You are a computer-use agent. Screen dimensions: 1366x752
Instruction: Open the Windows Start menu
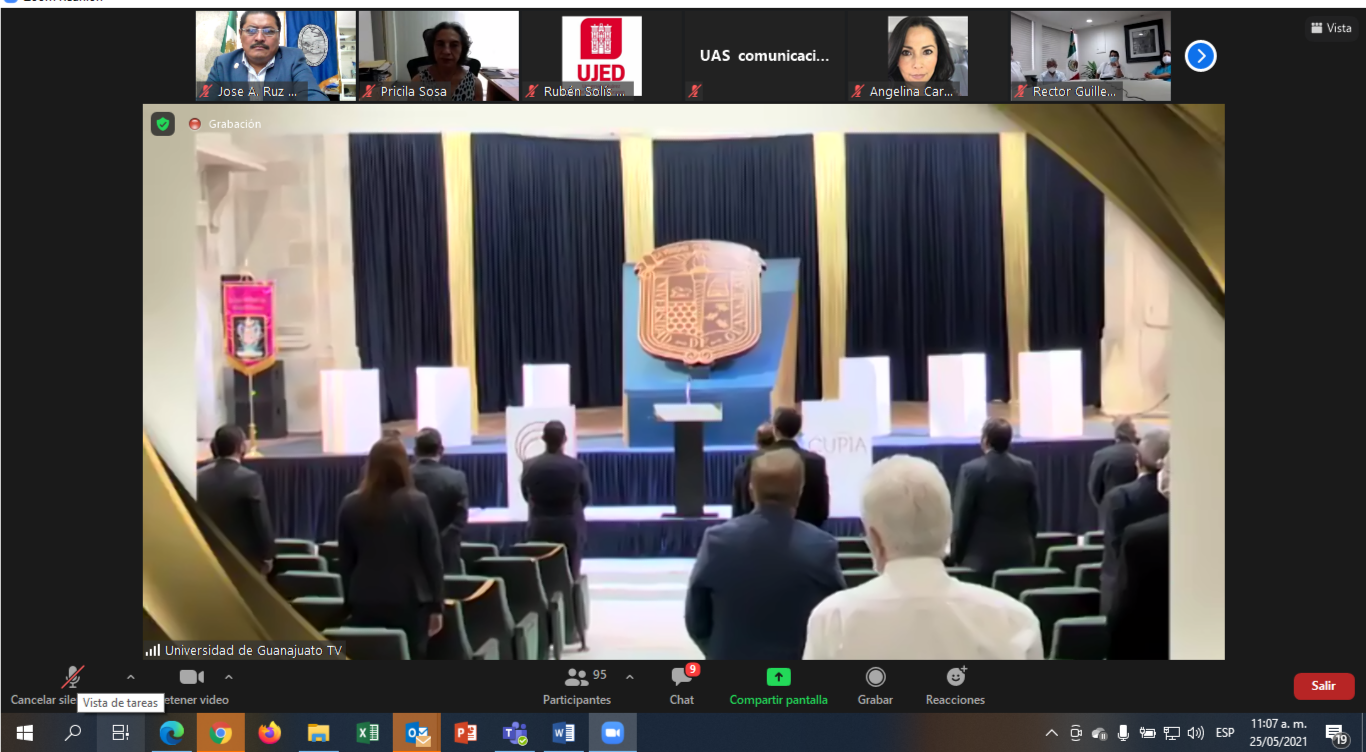tap(24, 733)
